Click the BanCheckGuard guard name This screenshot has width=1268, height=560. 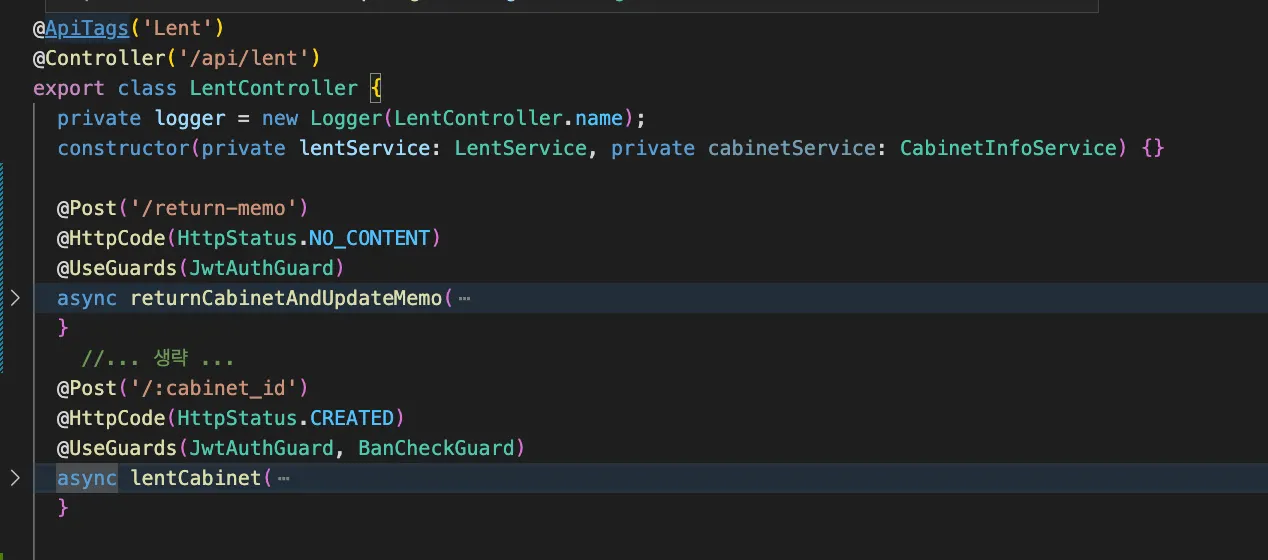point(436,448)
